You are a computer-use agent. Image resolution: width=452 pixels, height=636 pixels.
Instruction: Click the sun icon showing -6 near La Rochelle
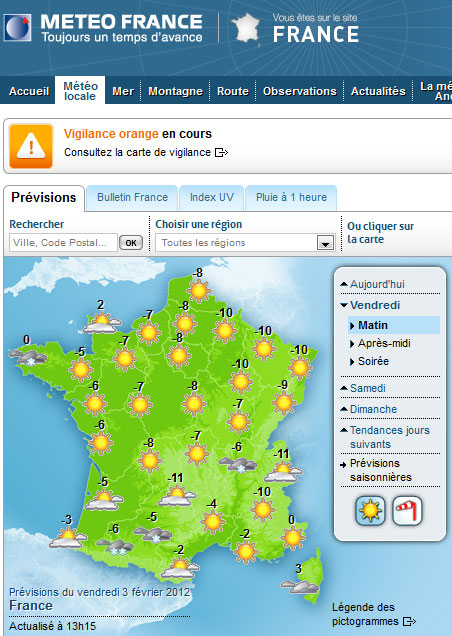pyautogui.click(x=101, y=443)
